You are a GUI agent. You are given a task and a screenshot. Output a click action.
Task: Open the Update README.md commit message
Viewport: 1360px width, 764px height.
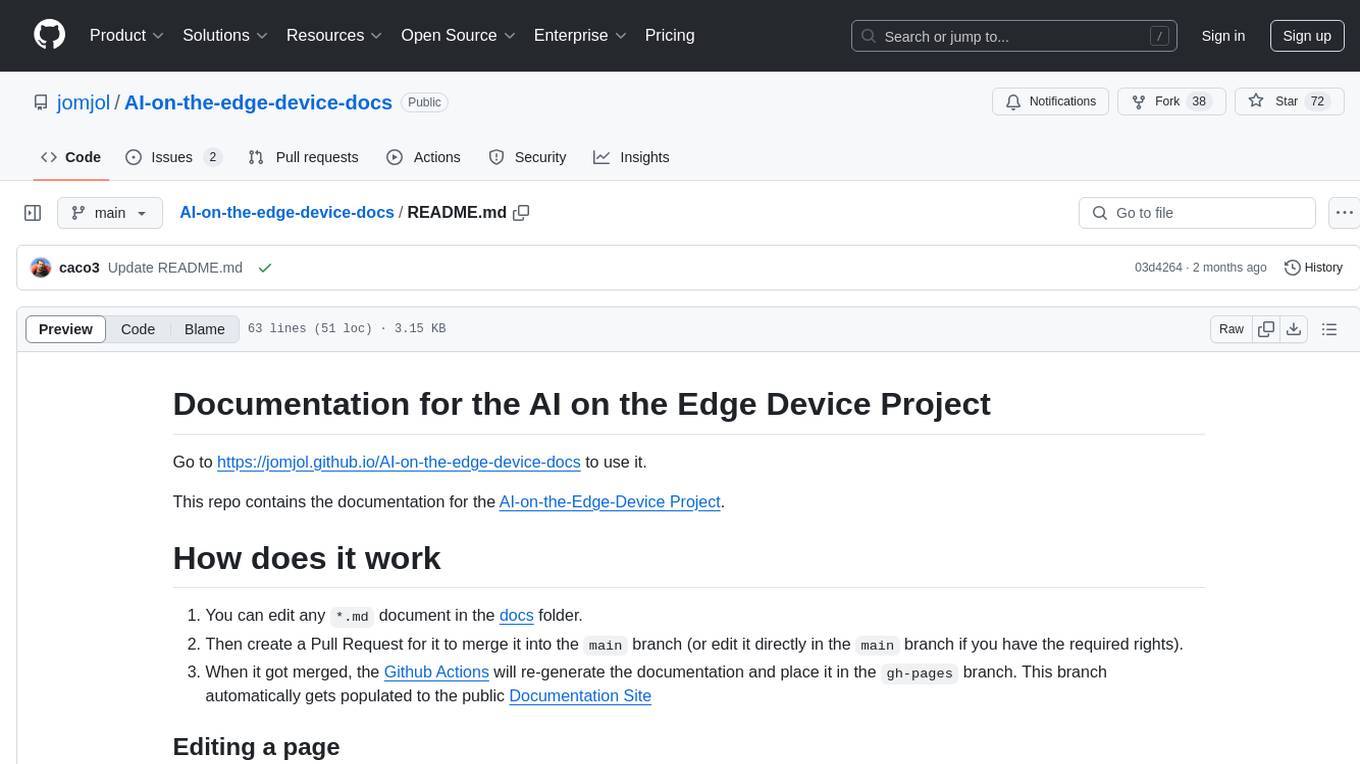[x=175, y=268]
